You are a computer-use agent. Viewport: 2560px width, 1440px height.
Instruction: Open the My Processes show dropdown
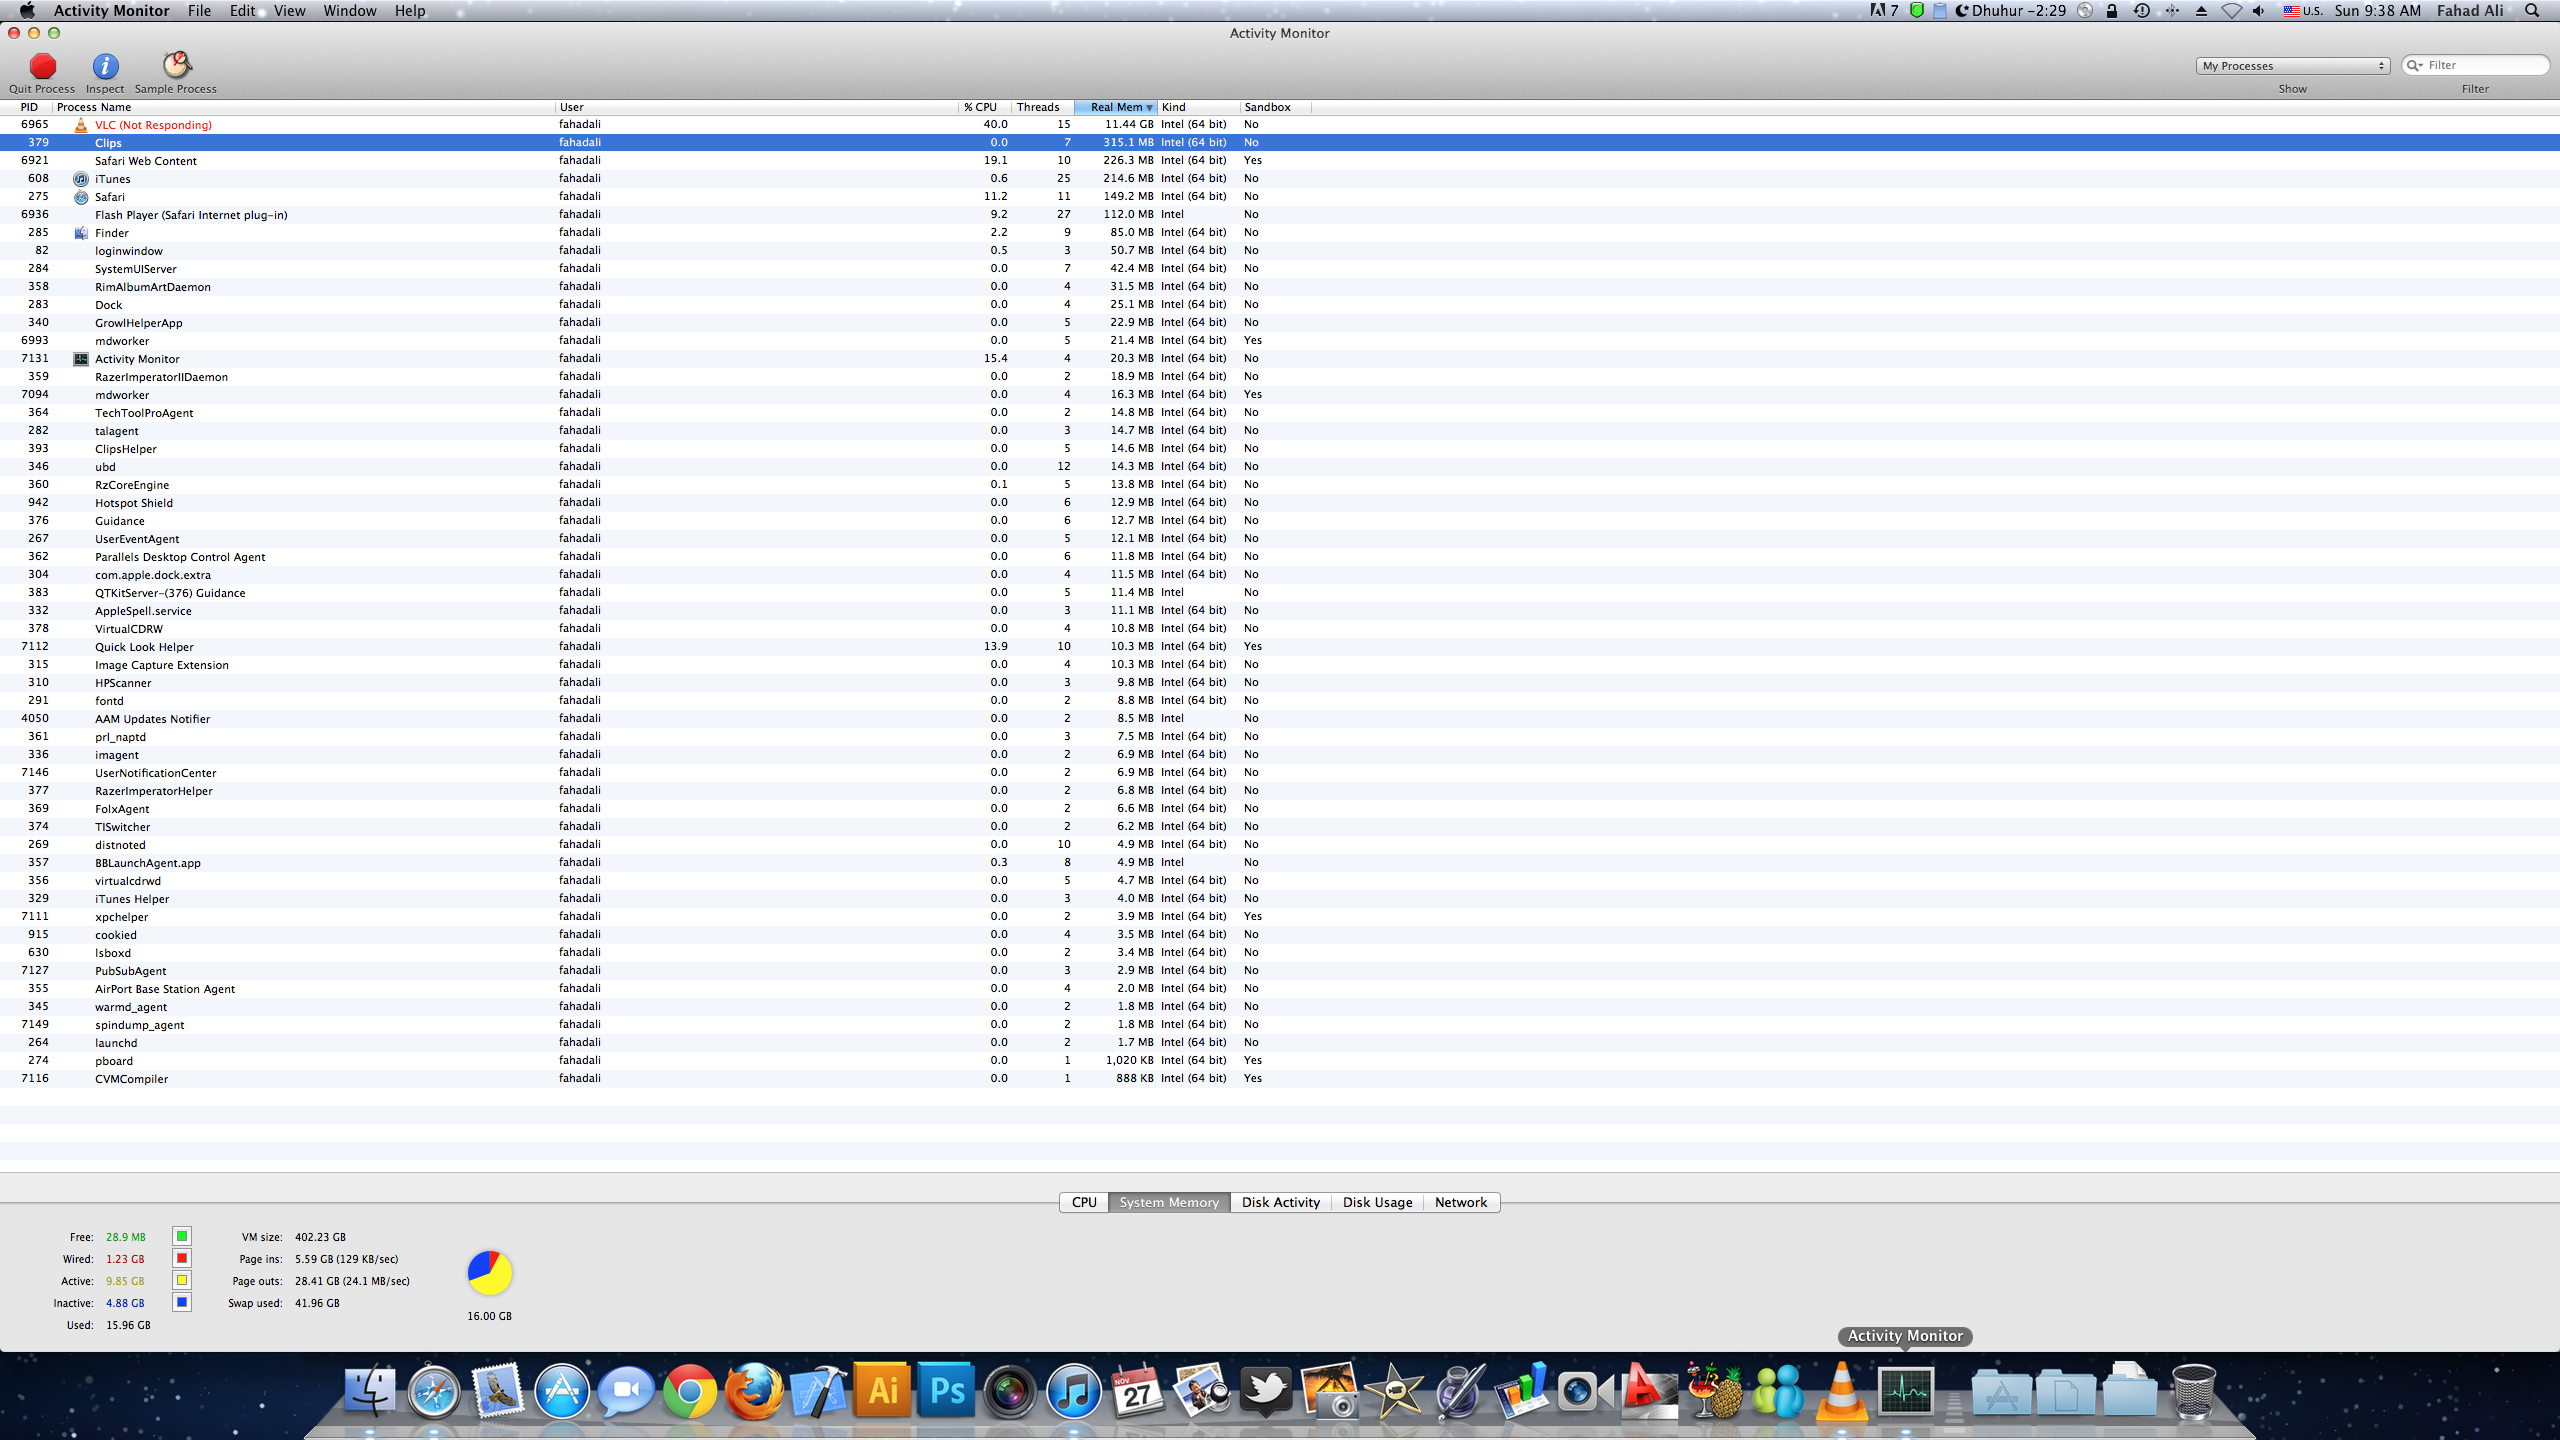coord(2292,66)
